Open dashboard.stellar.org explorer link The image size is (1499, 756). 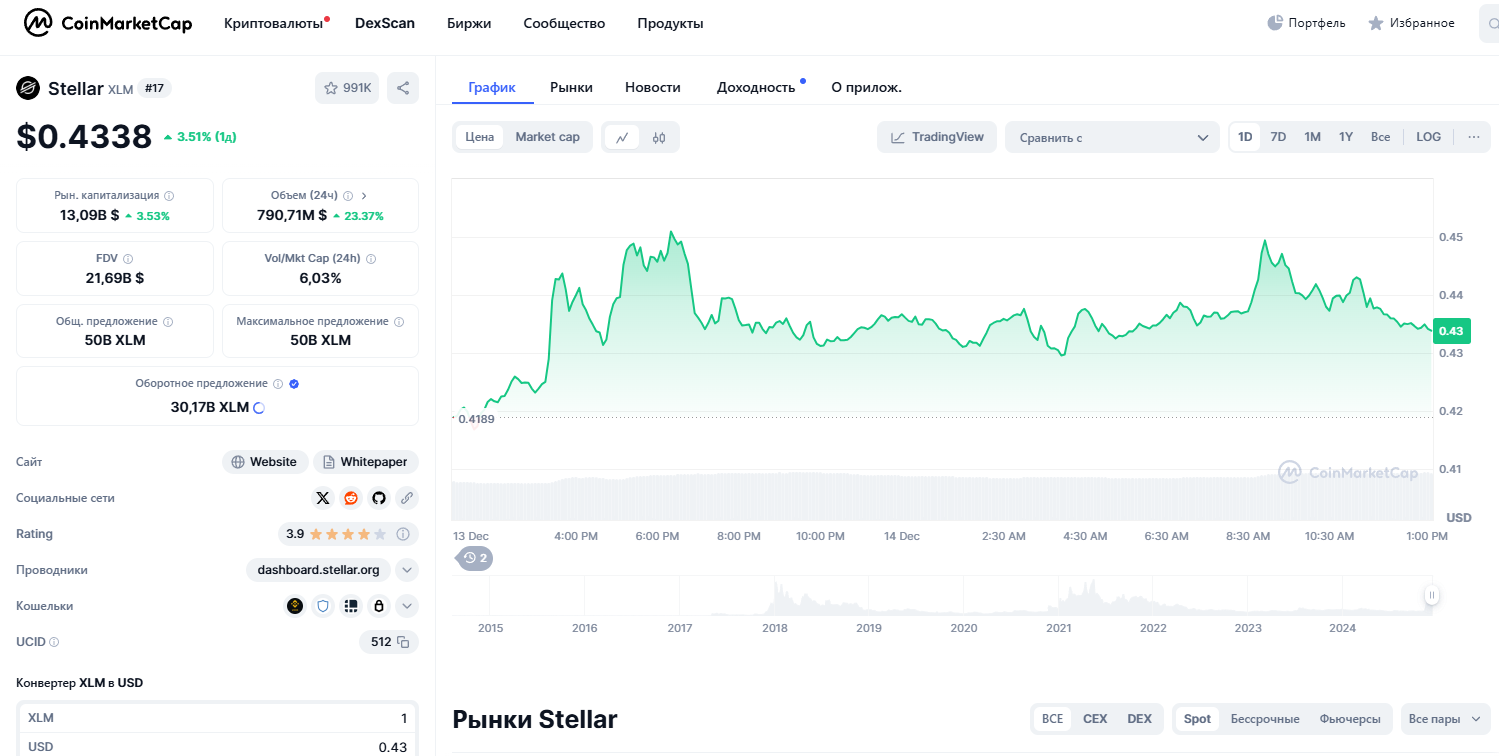(318, 570)
